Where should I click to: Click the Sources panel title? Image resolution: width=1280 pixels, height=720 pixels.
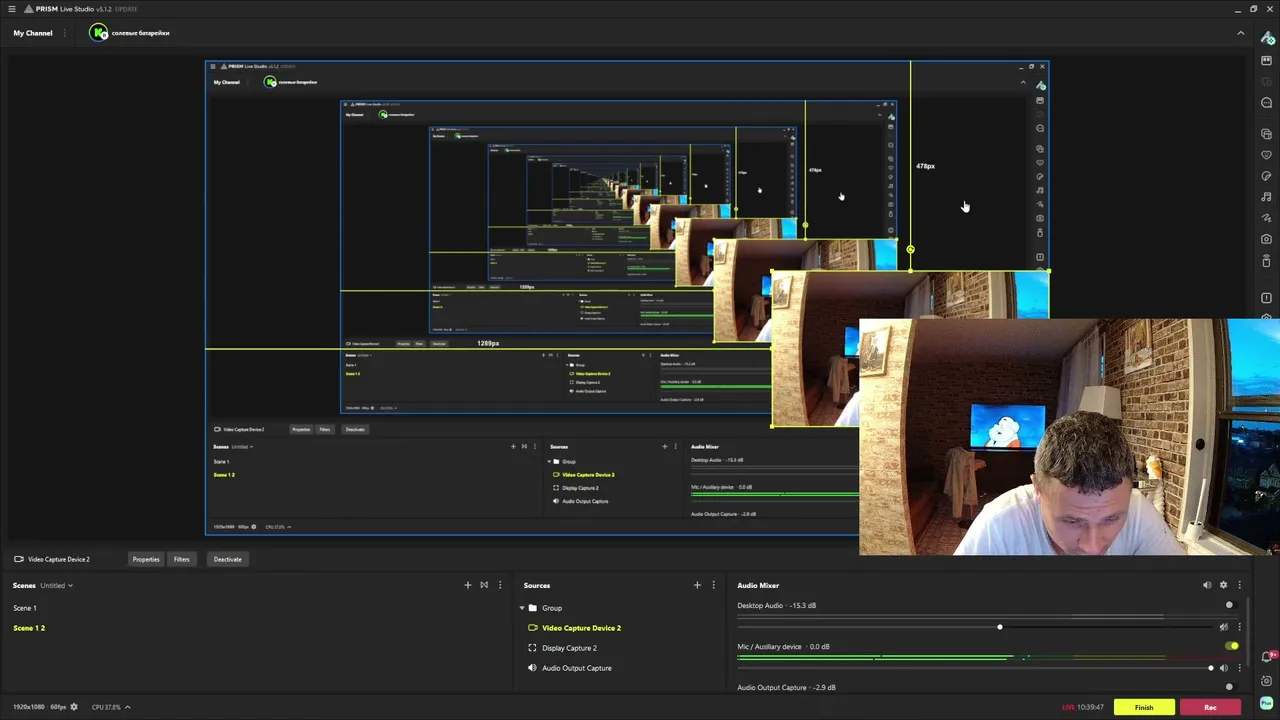(537, 585)
